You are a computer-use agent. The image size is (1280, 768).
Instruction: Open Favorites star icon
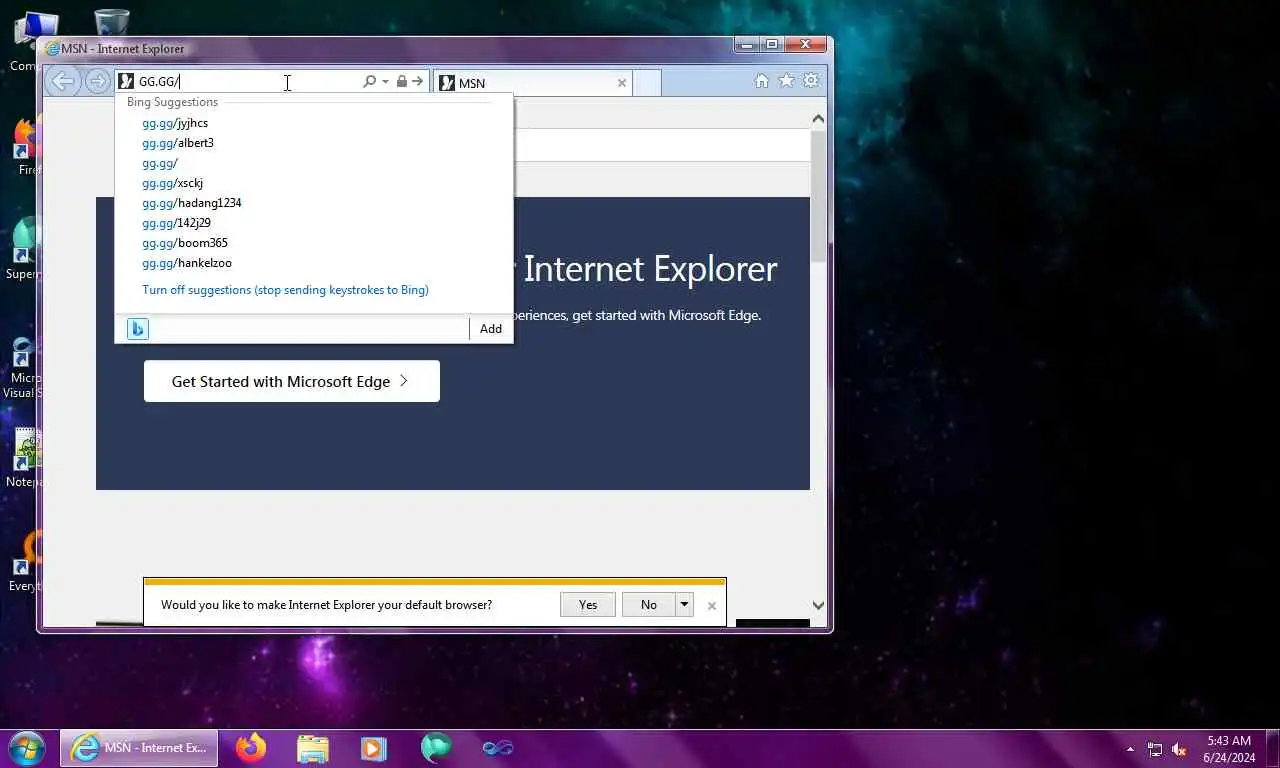click(787, 81)
